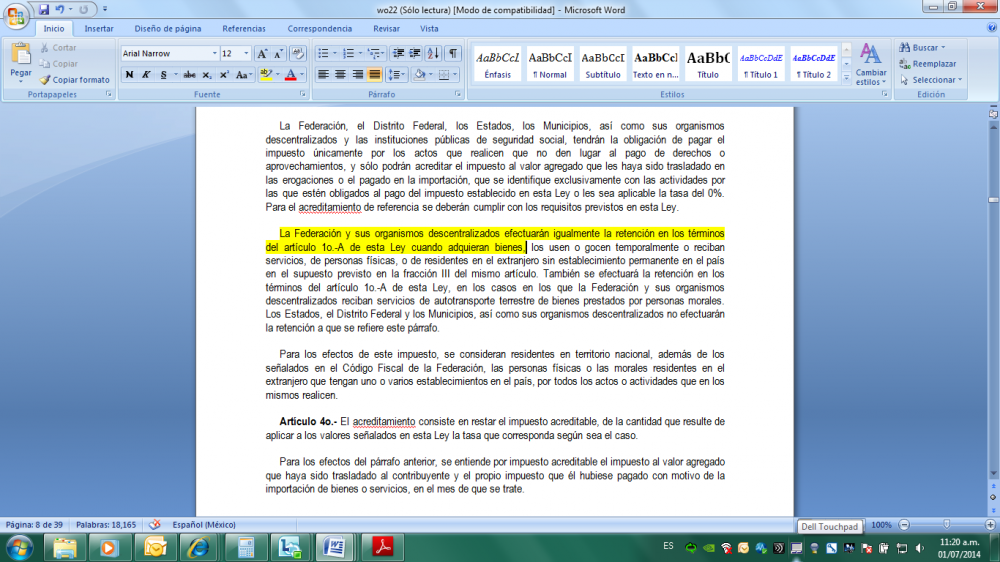Screen dimensions: 1000x562
Task: Justify the paragraph text
Action: (x=375, y=75)
